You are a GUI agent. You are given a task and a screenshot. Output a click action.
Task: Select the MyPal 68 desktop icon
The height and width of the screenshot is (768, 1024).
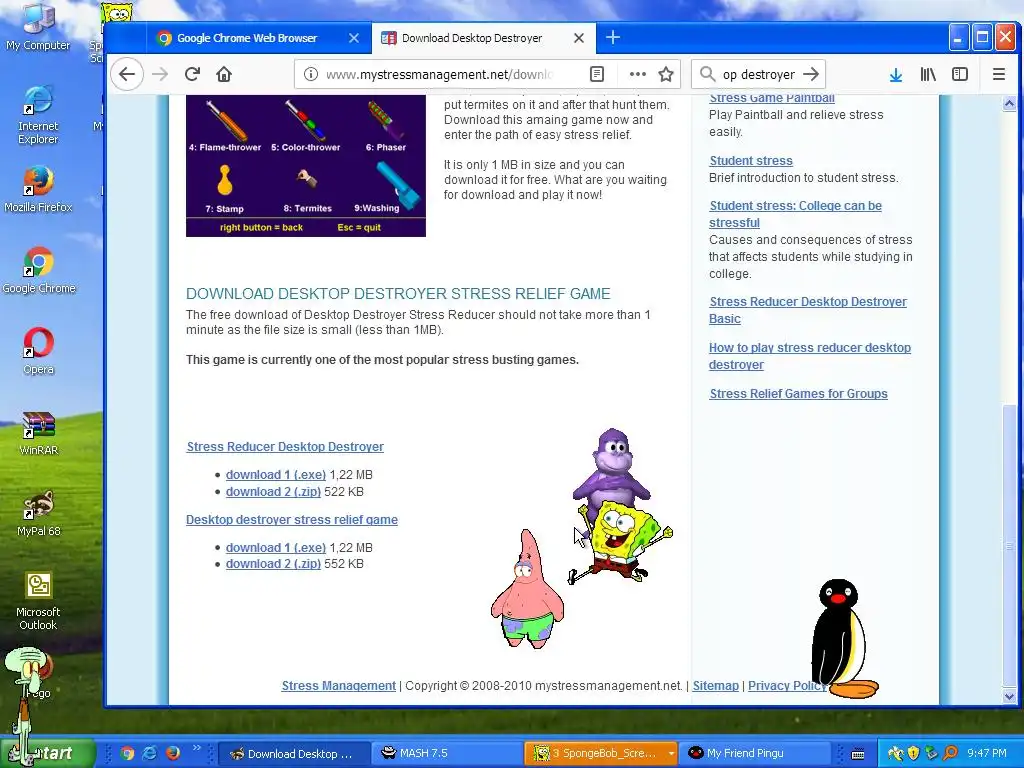point(39,514)
